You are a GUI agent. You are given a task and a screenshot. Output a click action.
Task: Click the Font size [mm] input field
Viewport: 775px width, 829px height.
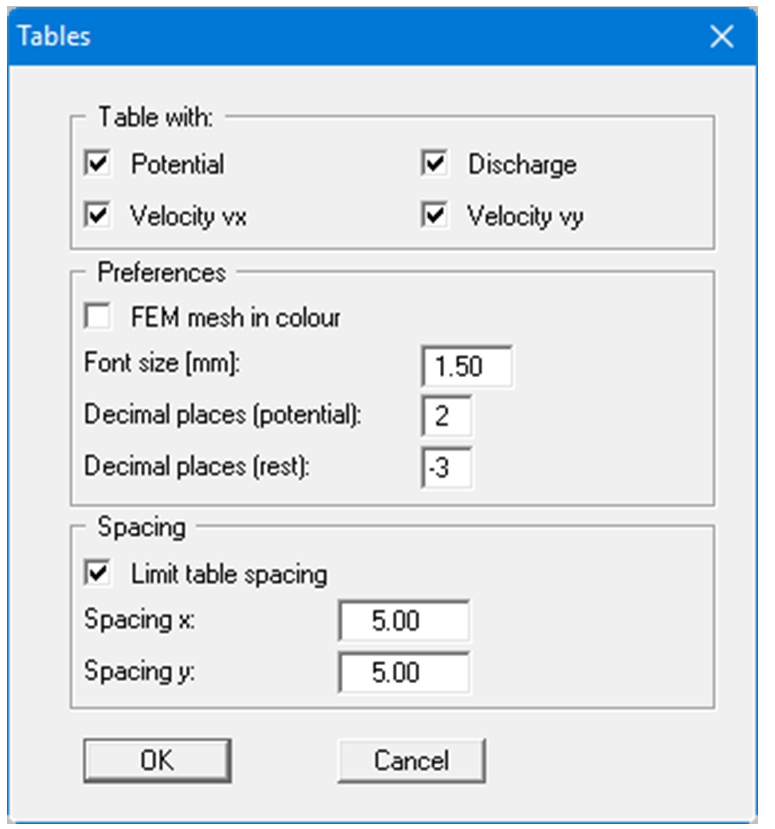pyautogui.click(x=466, y=366)
